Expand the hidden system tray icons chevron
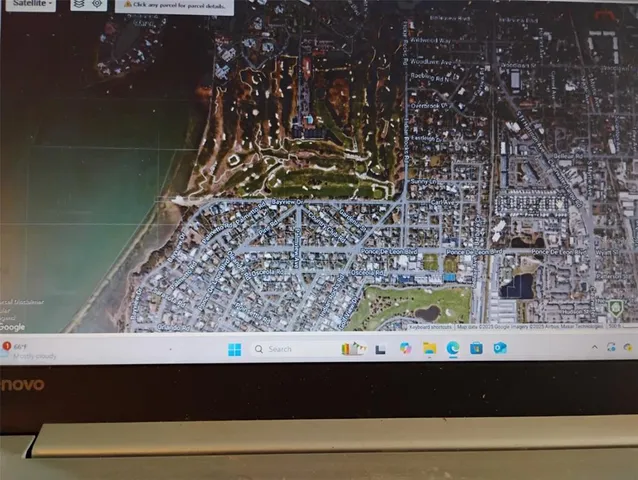638x480 pixels. pyautogui.click(x=594, y=347)
